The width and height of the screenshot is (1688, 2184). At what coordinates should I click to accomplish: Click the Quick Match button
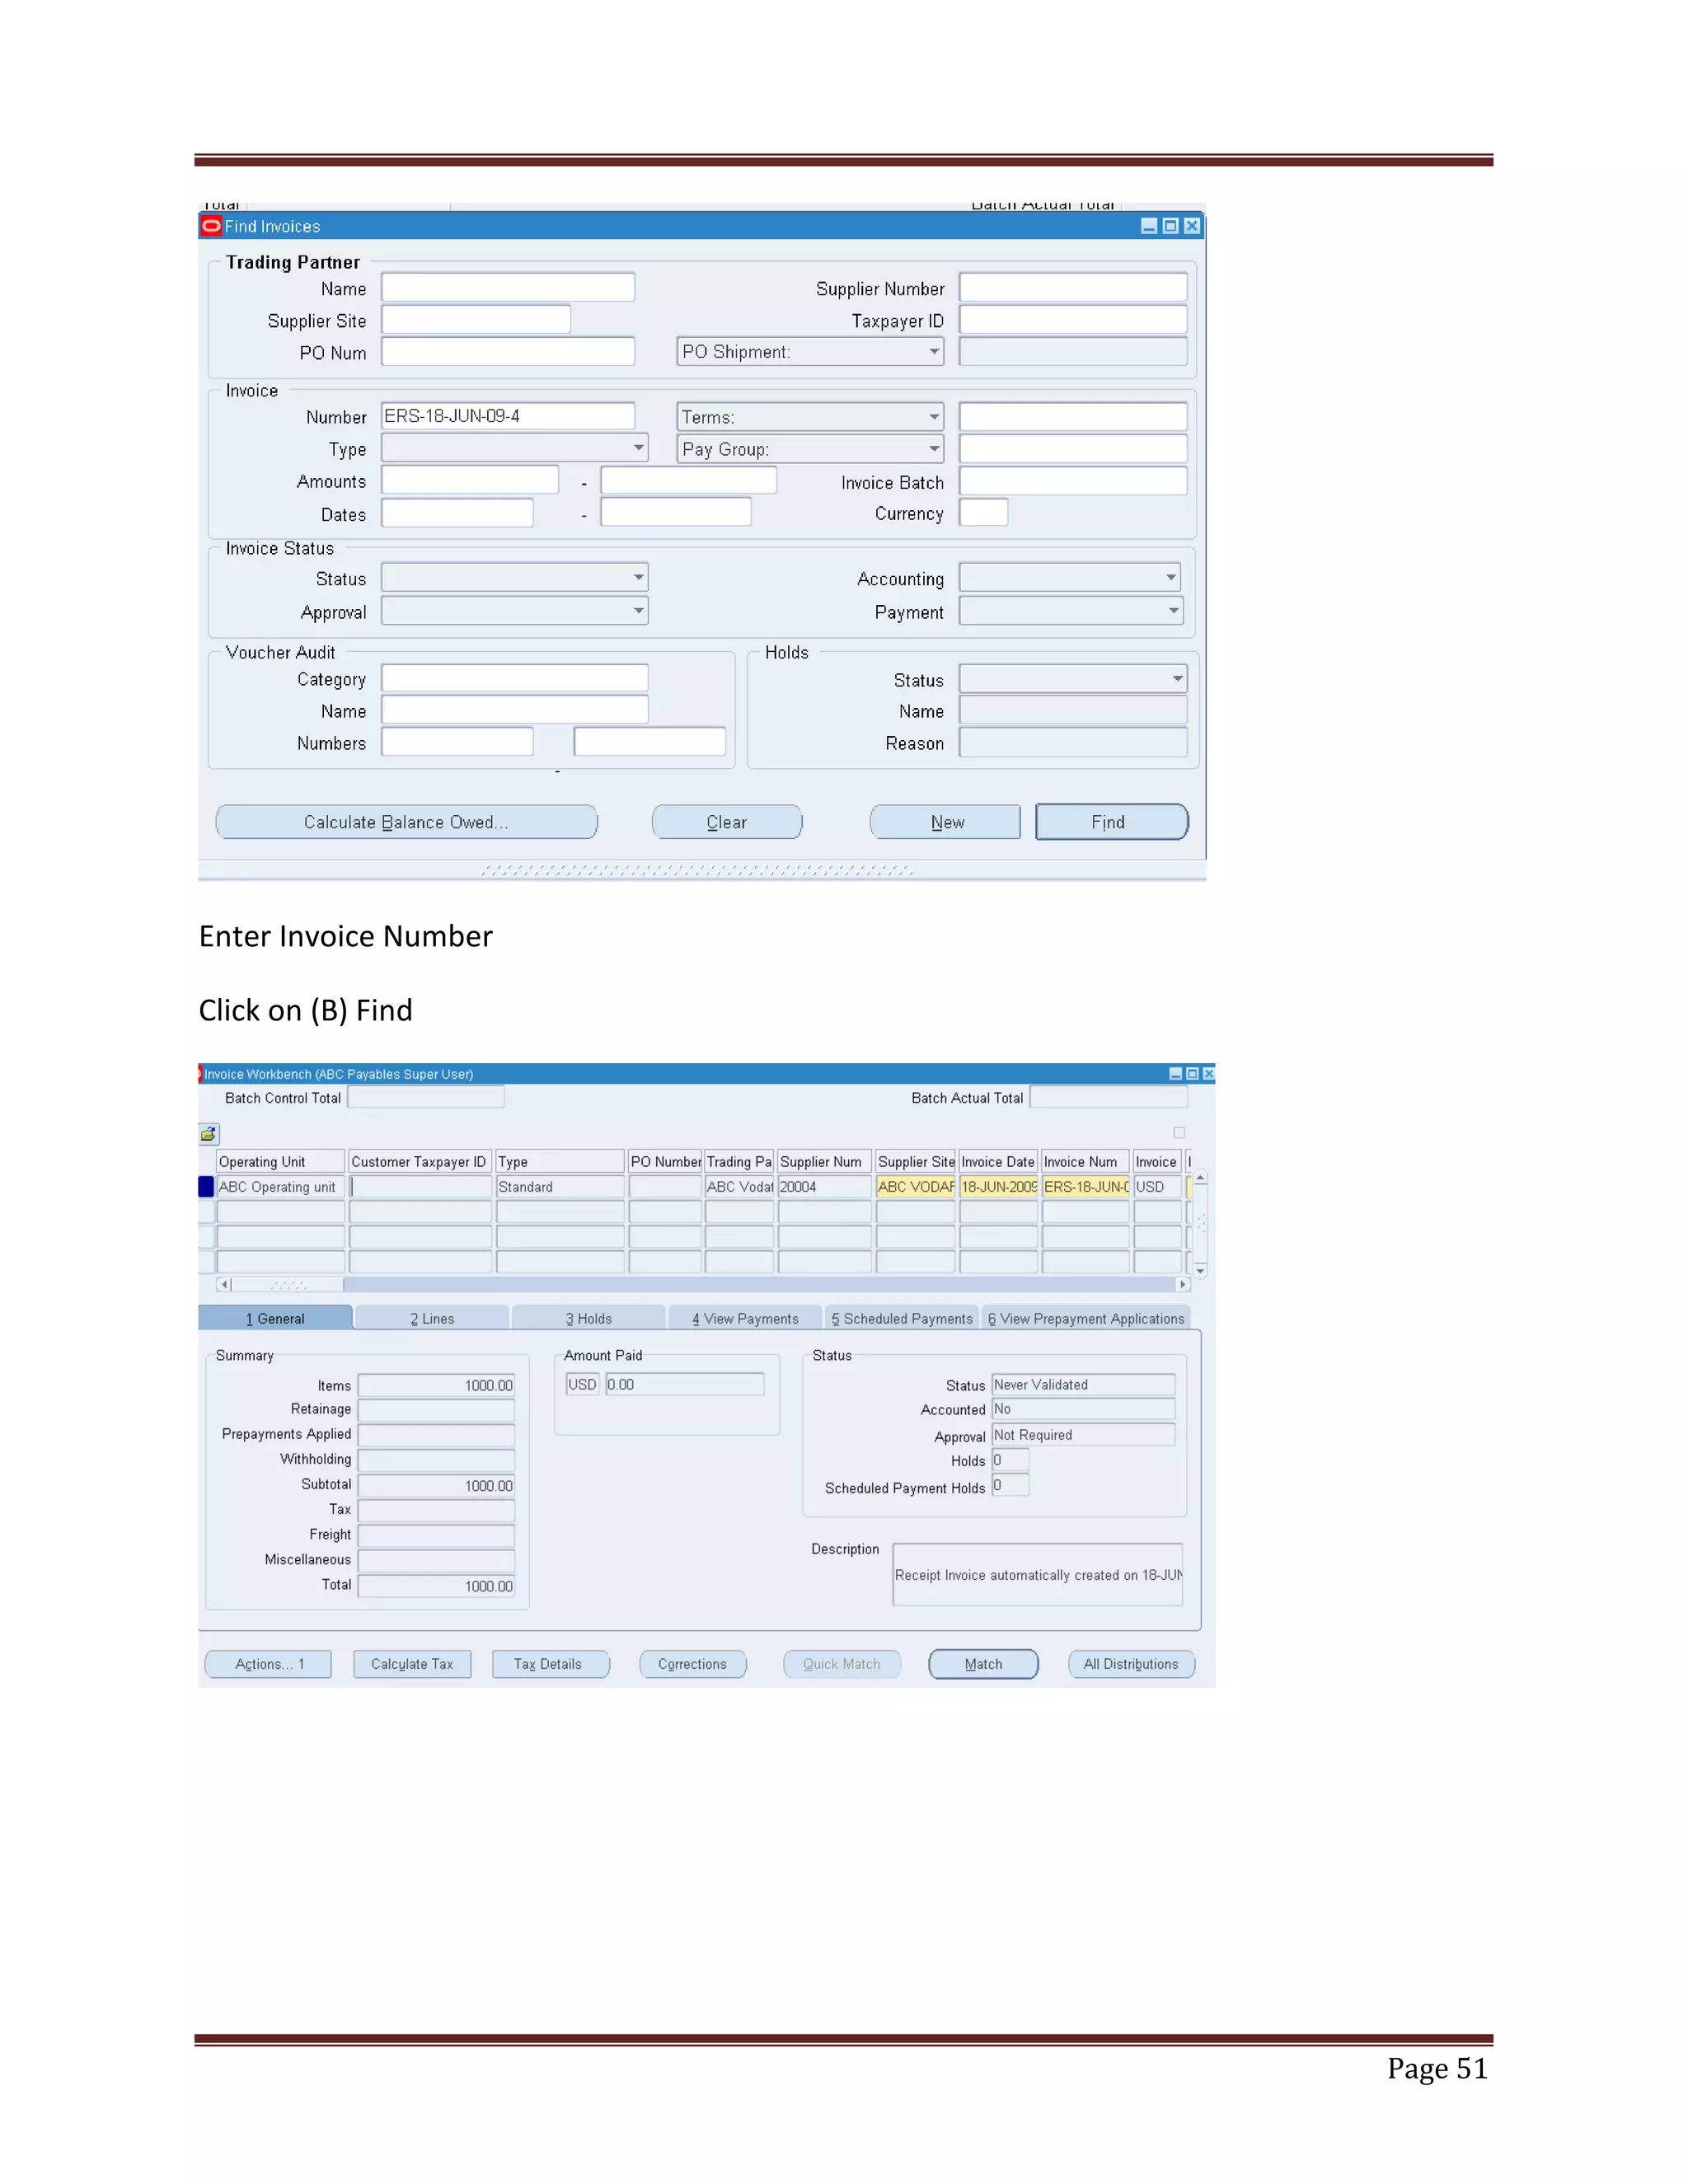842,1664
